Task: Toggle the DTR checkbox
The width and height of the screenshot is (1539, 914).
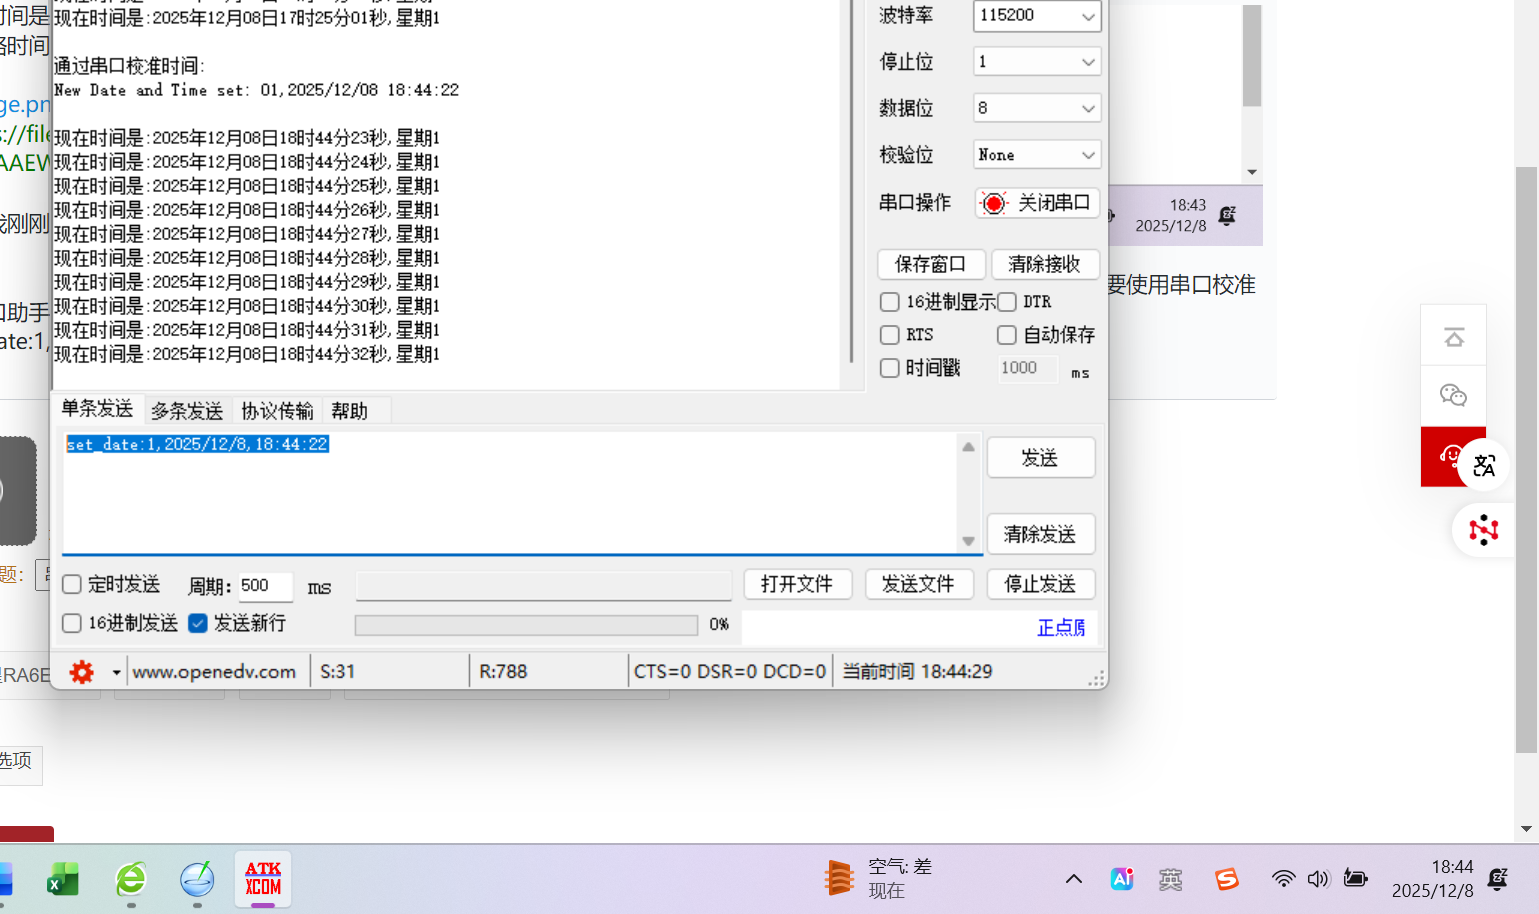Action: pyautogui.click(x=1007, y=302)
